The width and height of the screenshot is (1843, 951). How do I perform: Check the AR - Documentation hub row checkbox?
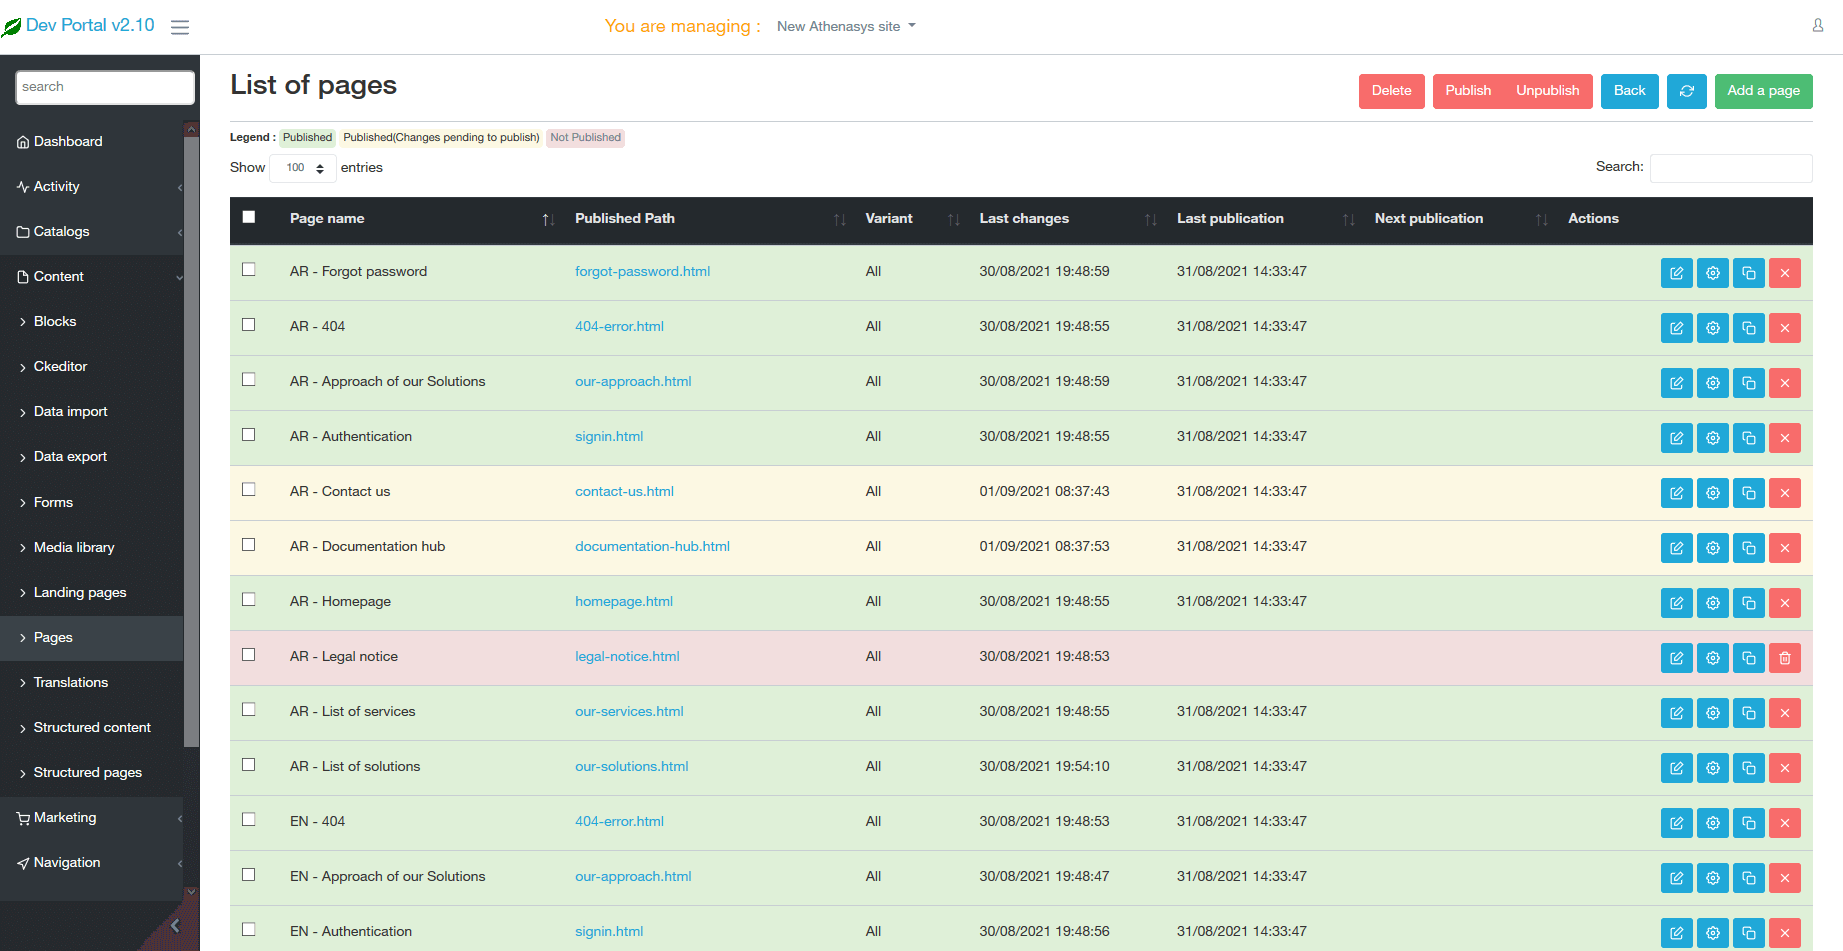point(249,545)
